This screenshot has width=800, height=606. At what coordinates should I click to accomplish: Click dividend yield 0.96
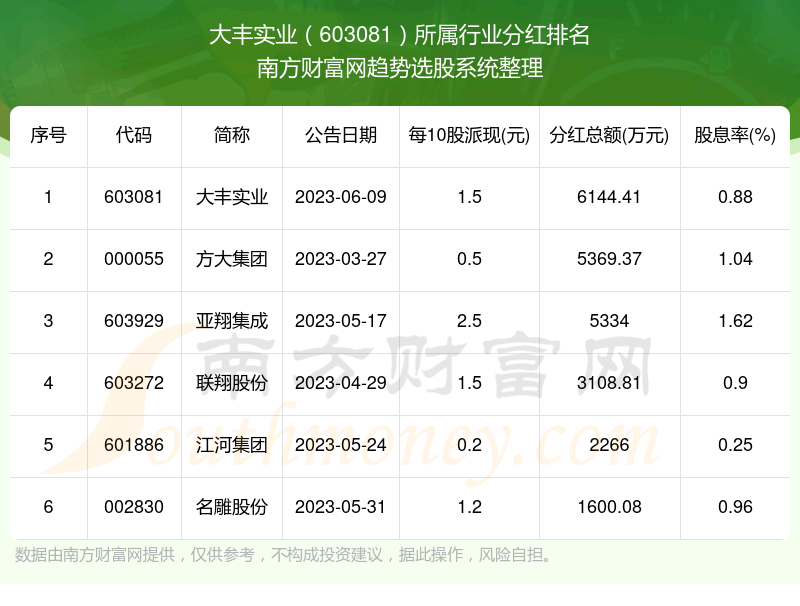click(735, 507)
